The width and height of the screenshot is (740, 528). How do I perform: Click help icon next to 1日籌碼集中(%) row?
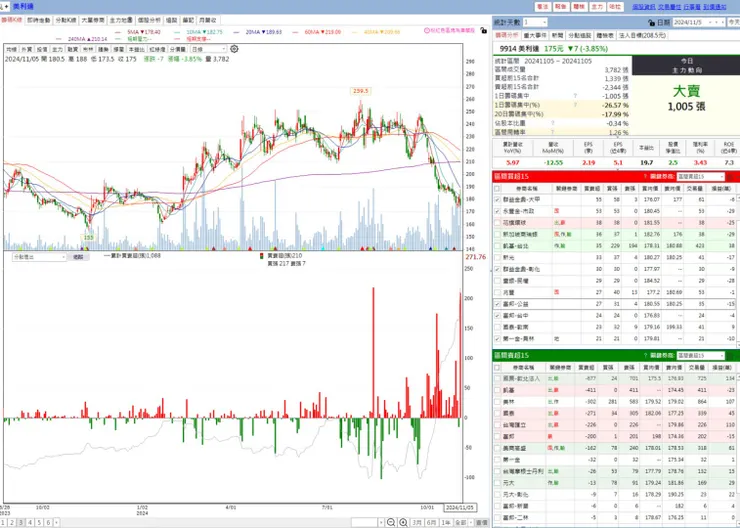click(575, 105)
